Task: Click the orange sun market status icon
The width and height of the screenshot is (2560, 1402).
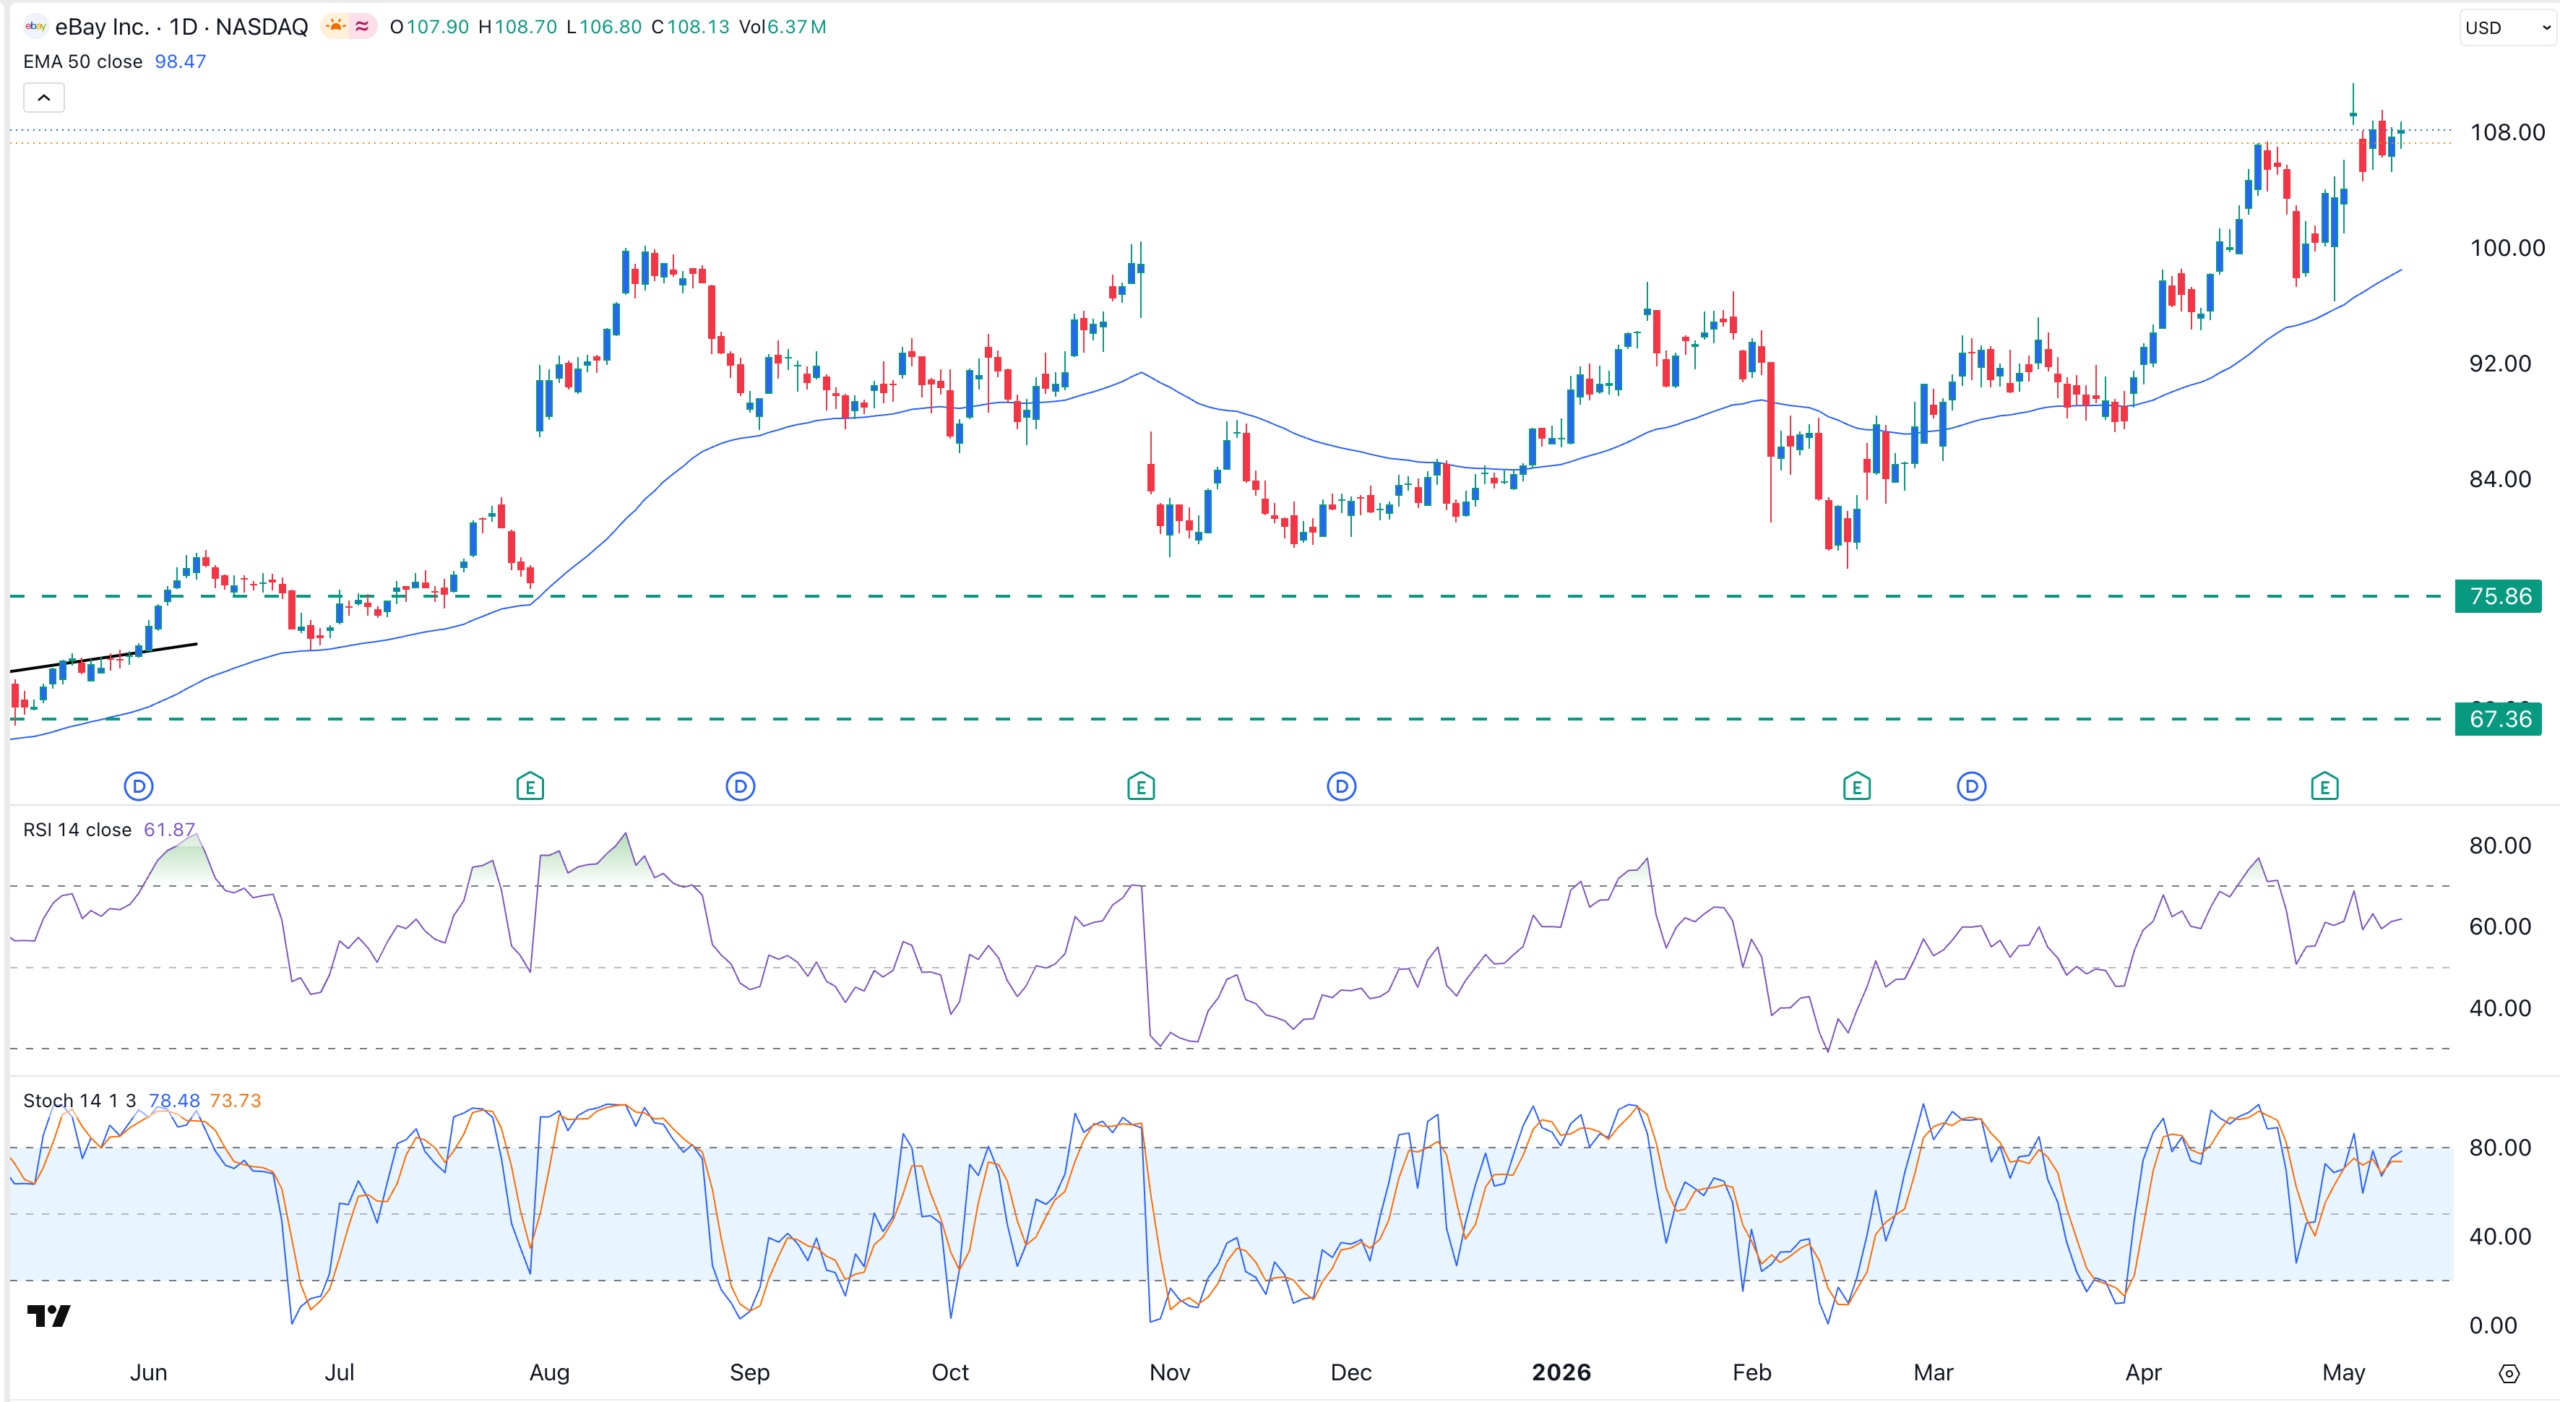Action: [x=335, y=27]
